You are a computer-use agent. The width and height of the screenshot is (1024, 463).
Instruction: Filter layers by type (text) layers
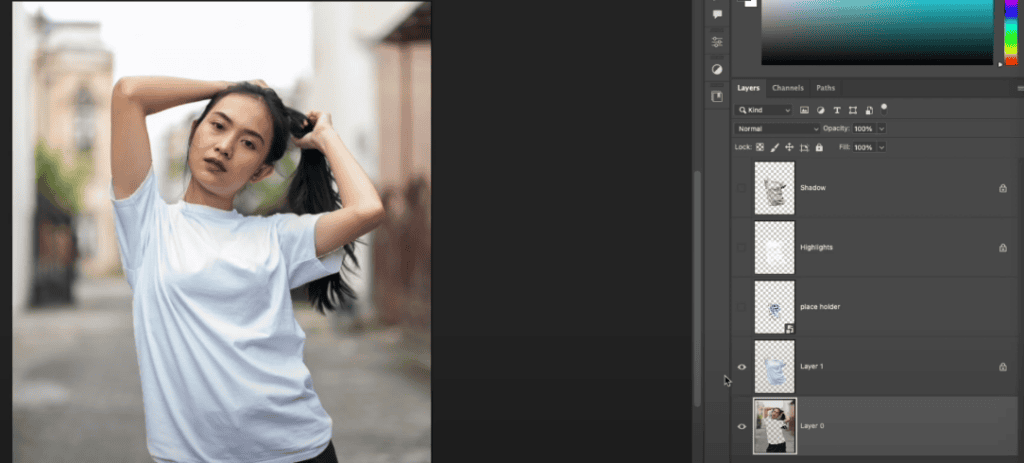click(836, 109)
